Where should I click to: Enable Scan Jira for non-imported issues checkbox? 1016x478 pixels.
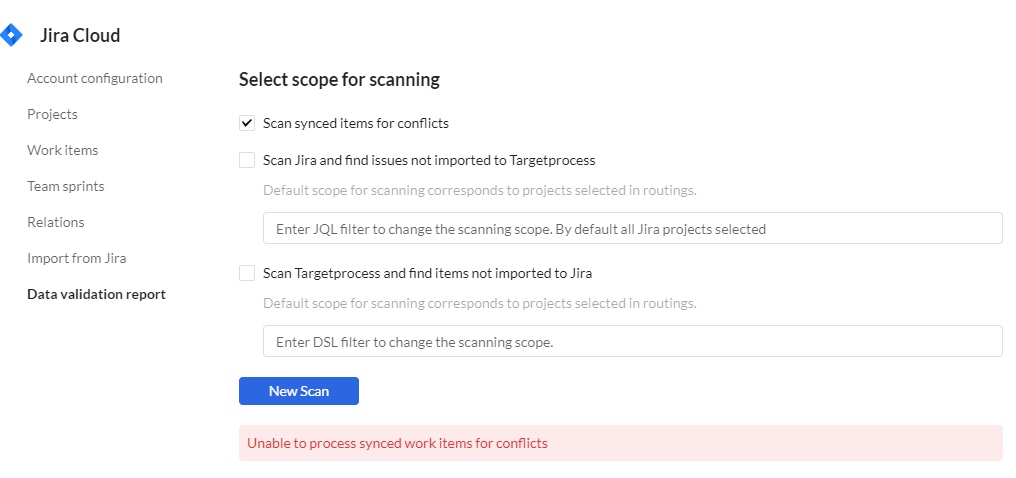tap(247, 160)
